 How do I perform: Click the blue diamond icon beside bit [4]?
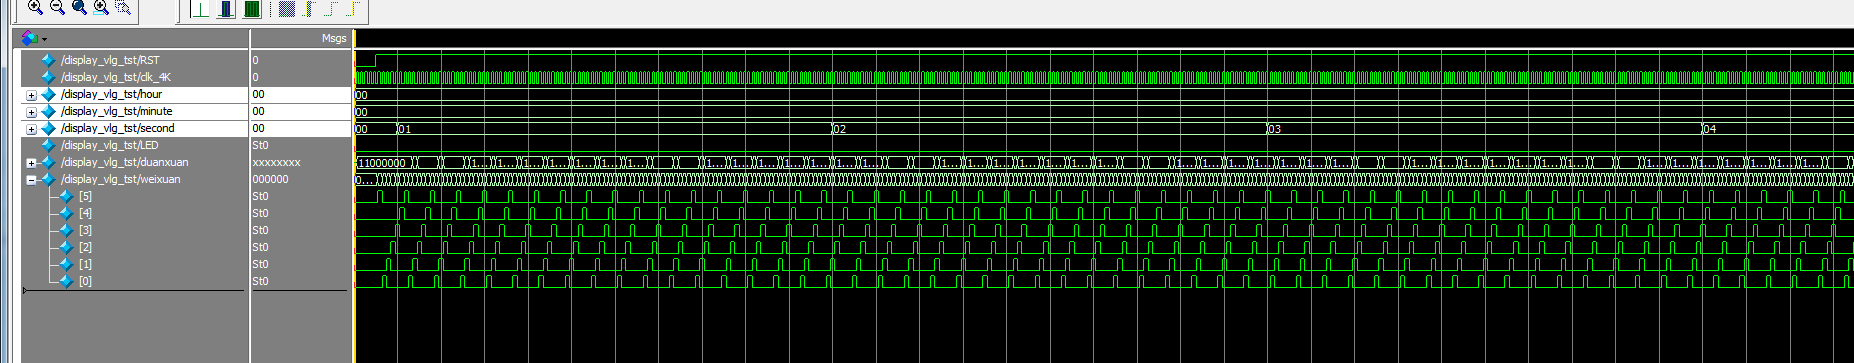coord(66,213)
